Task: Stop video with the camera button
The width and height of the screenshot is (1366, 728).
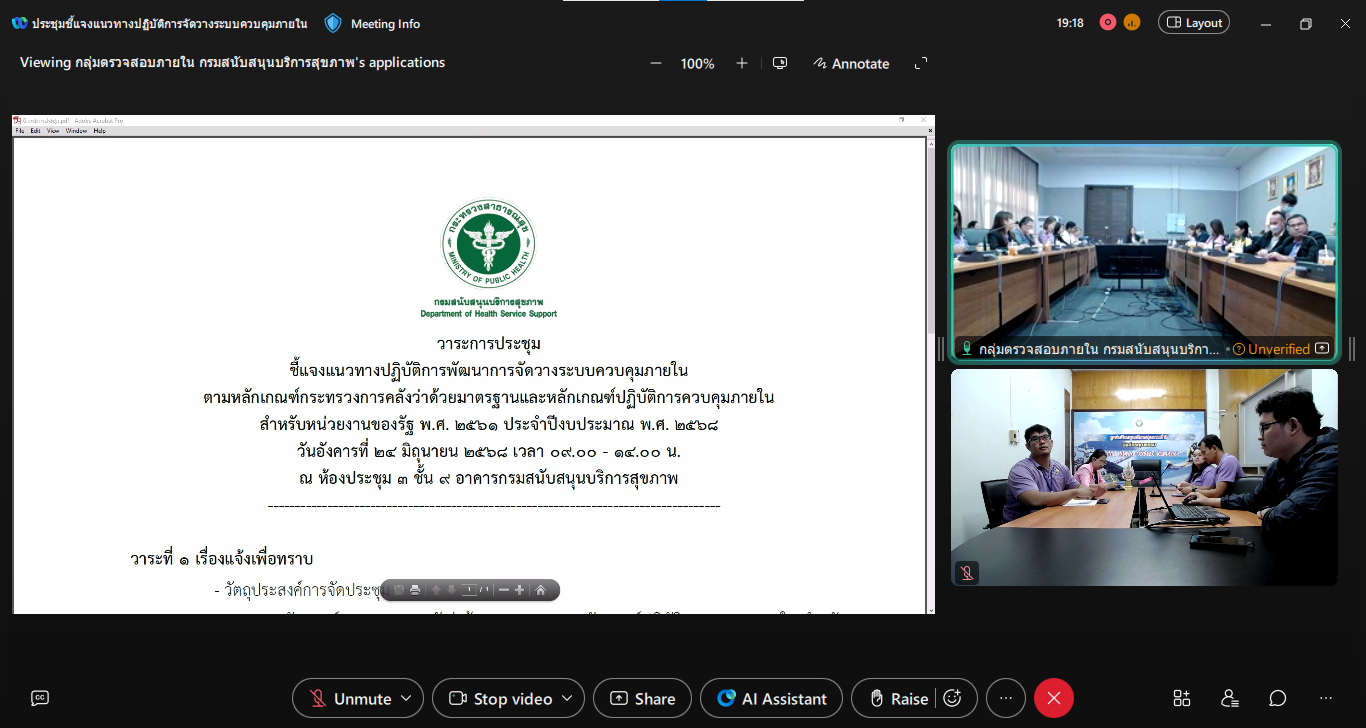Action: coord(502,698)
